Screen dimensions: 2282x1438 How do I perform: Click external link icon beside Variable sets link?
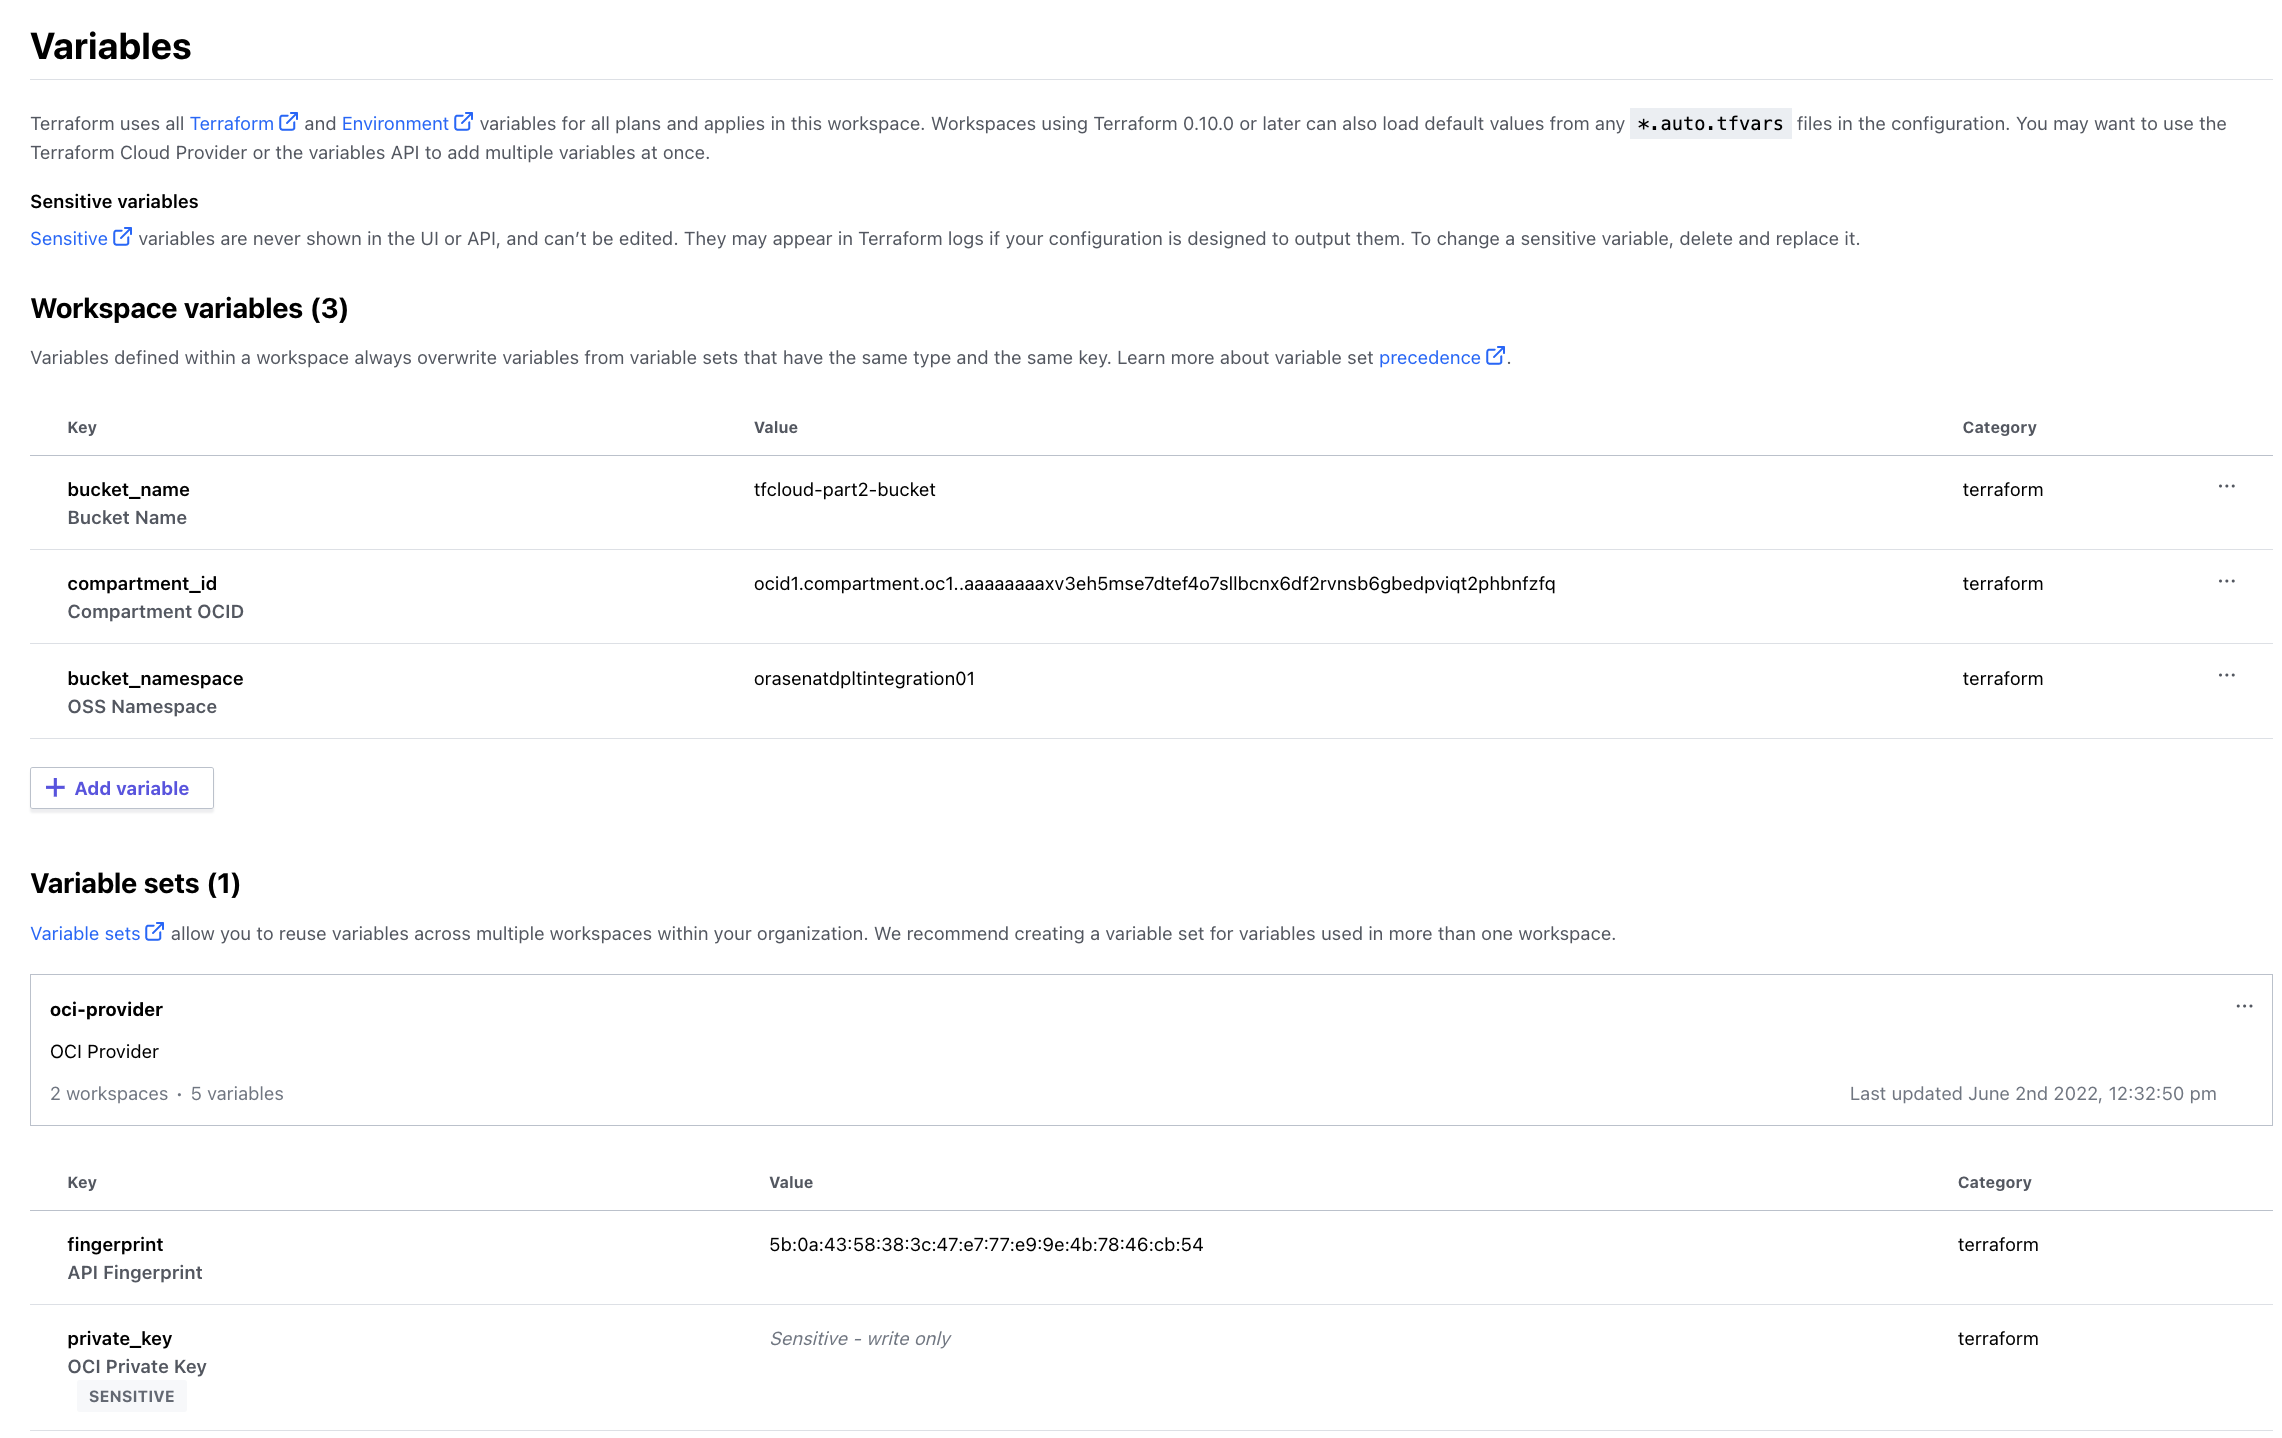coord(154,932)
